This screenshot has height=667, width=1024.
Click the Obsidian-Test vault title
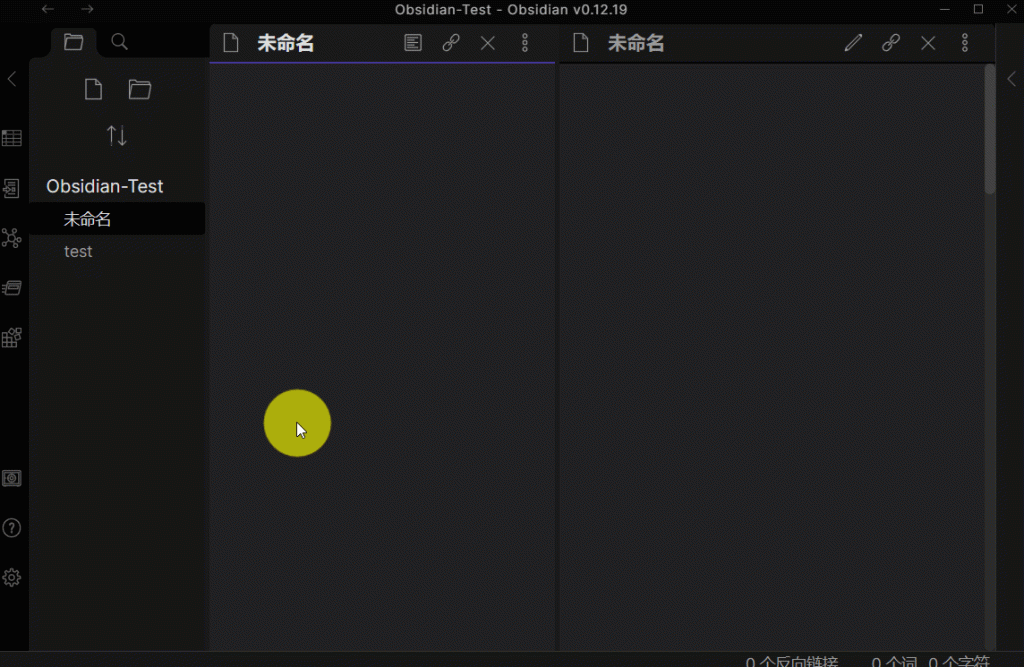104,186
